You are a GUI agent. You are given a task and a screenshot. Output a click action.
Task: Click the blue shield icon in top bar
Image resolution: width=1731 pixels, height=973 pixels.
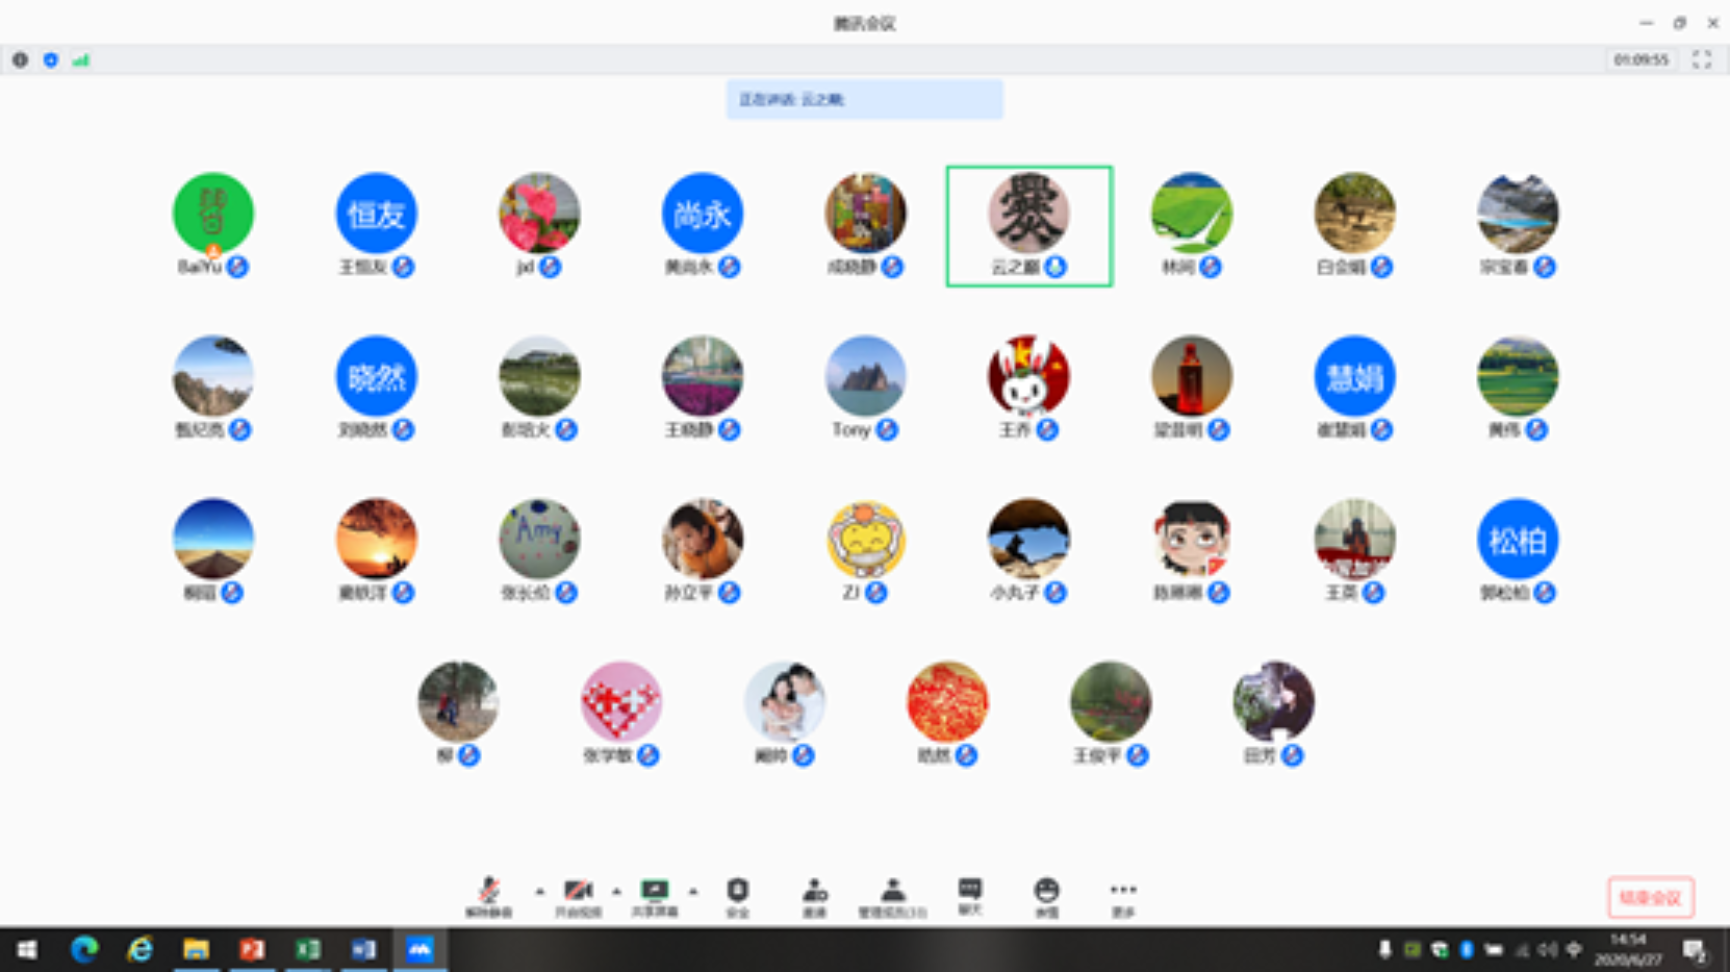tap(51, 60)
